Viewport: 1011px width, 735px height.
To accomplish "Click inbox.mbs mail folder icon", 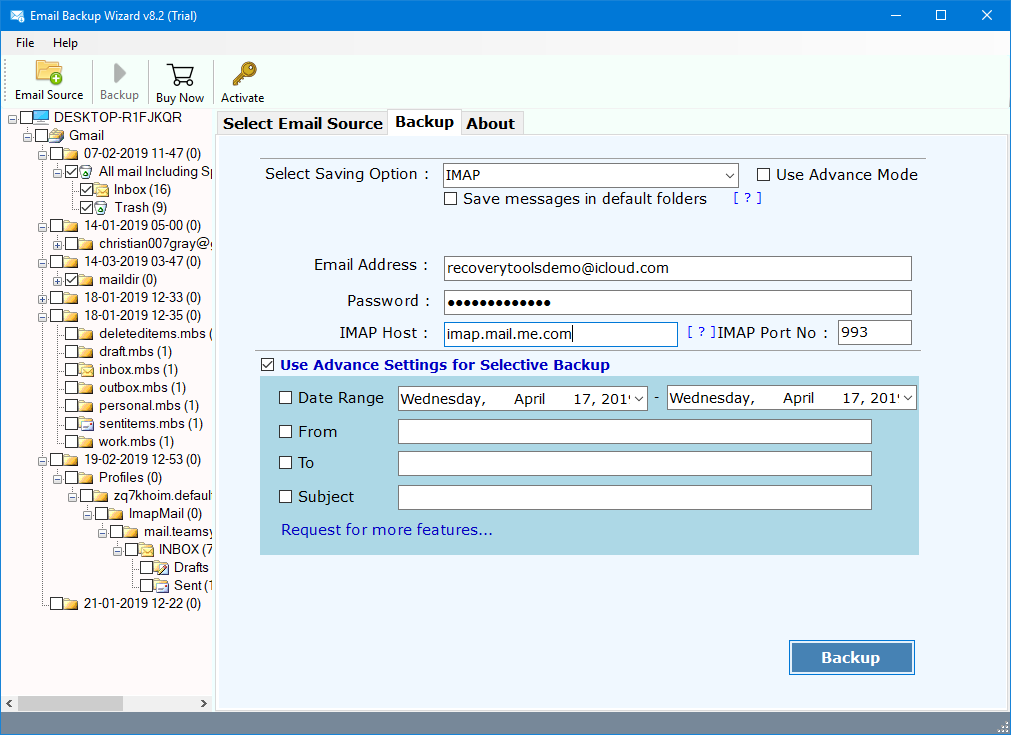I will (x=86, y=369).
